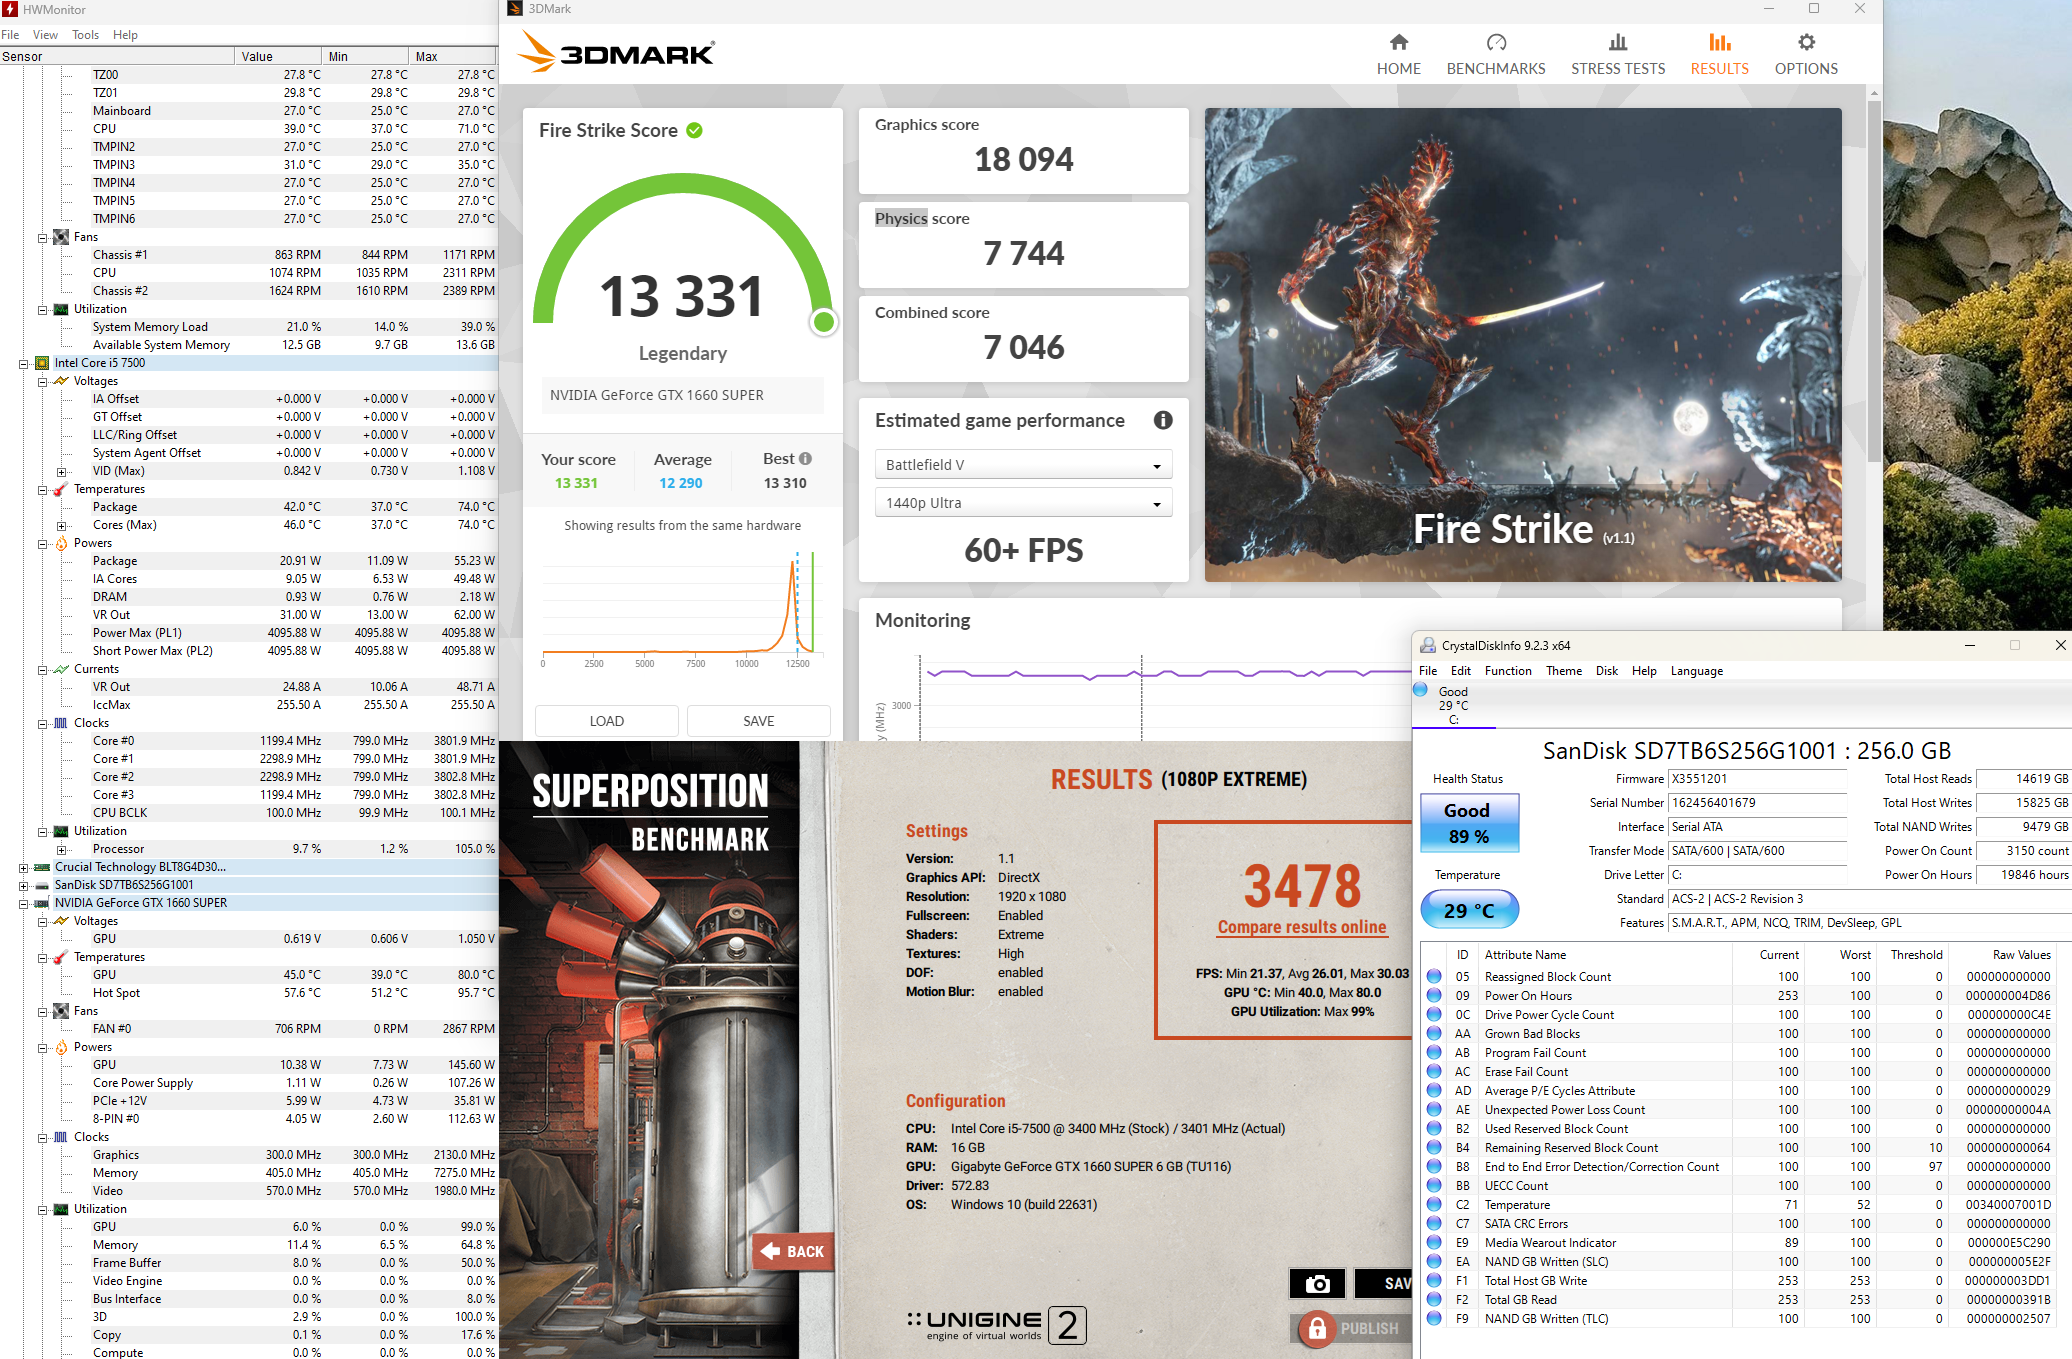Open Stress Tests in 3DMark

point(1617,54)
